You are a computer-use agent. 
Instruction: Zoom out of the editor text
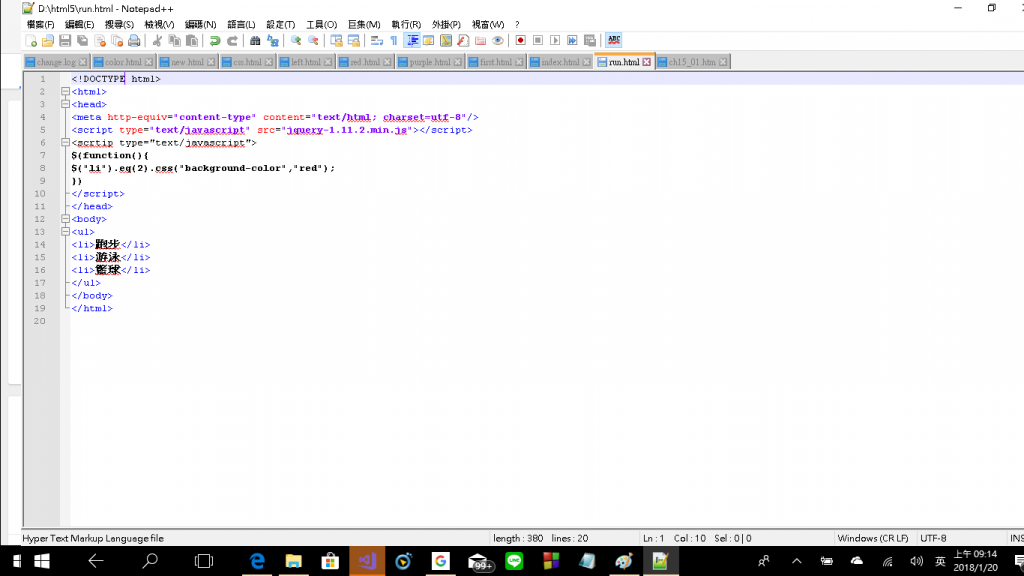(313, 40)
